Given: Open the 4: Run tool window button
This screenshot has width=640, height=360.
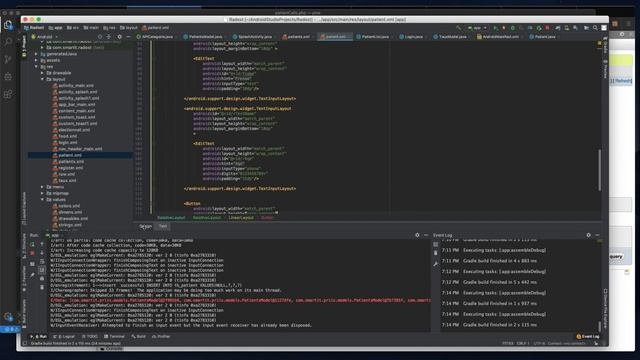Looking at the screenshot, I should 38,337.
